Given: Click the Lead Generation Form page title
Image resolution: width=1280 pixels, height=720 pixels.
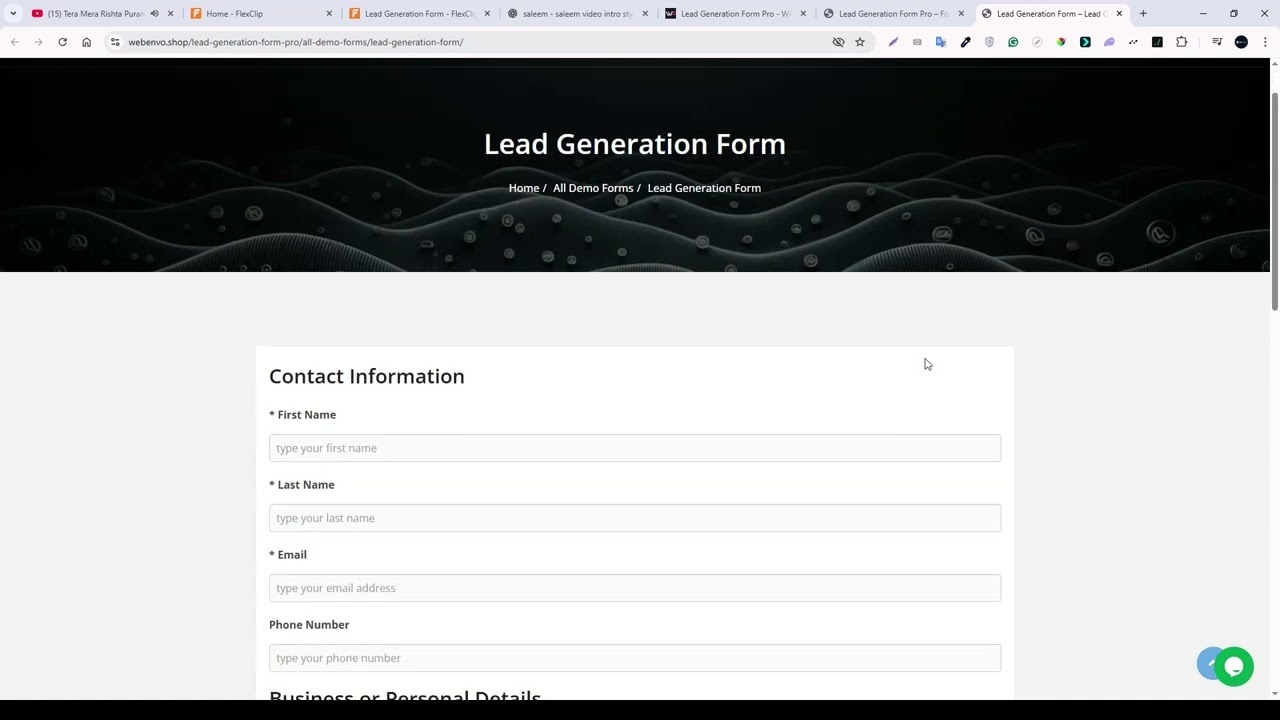Looking at the screenshot, I should (x=635, y=144).
